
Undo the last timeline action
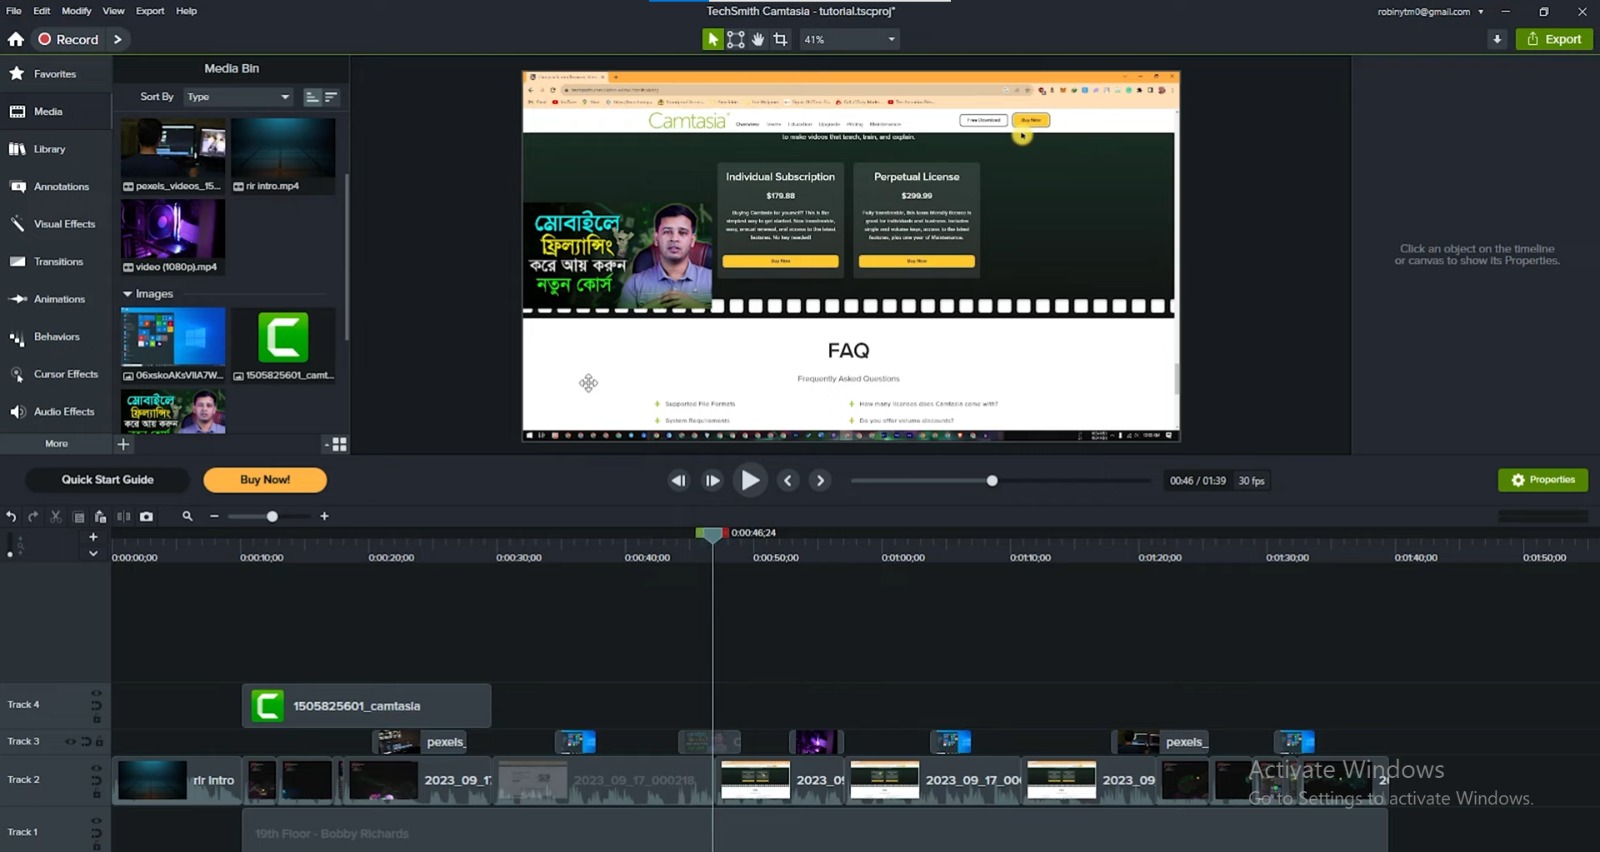11,516
